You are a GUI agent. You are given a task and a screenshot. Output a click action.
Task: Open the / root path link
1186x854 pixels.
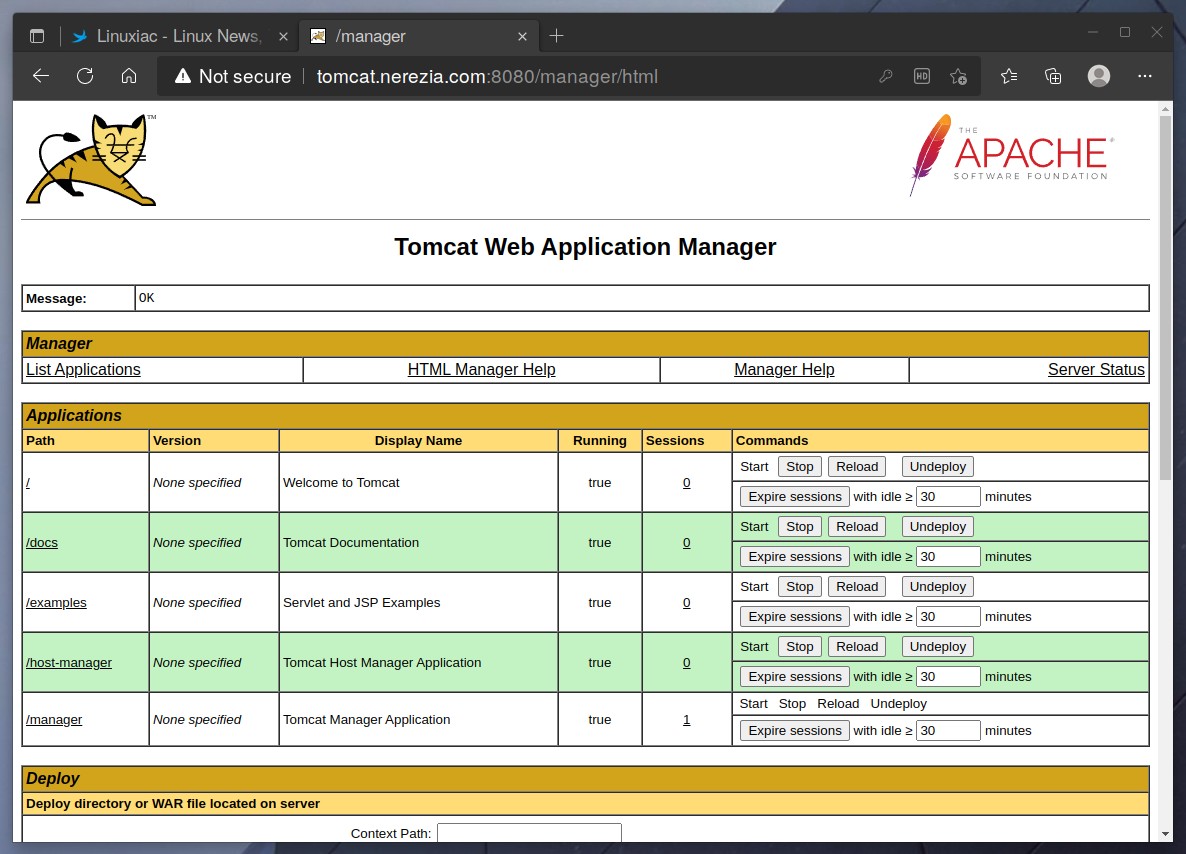click(28, 483)
